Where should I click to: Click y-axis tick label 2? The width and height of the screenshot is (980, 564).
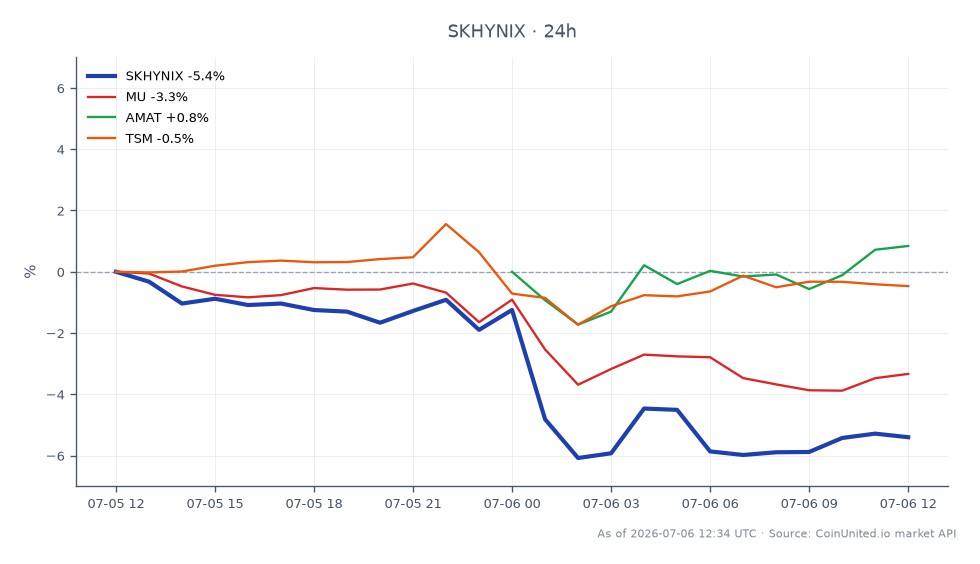click(61, 211)
